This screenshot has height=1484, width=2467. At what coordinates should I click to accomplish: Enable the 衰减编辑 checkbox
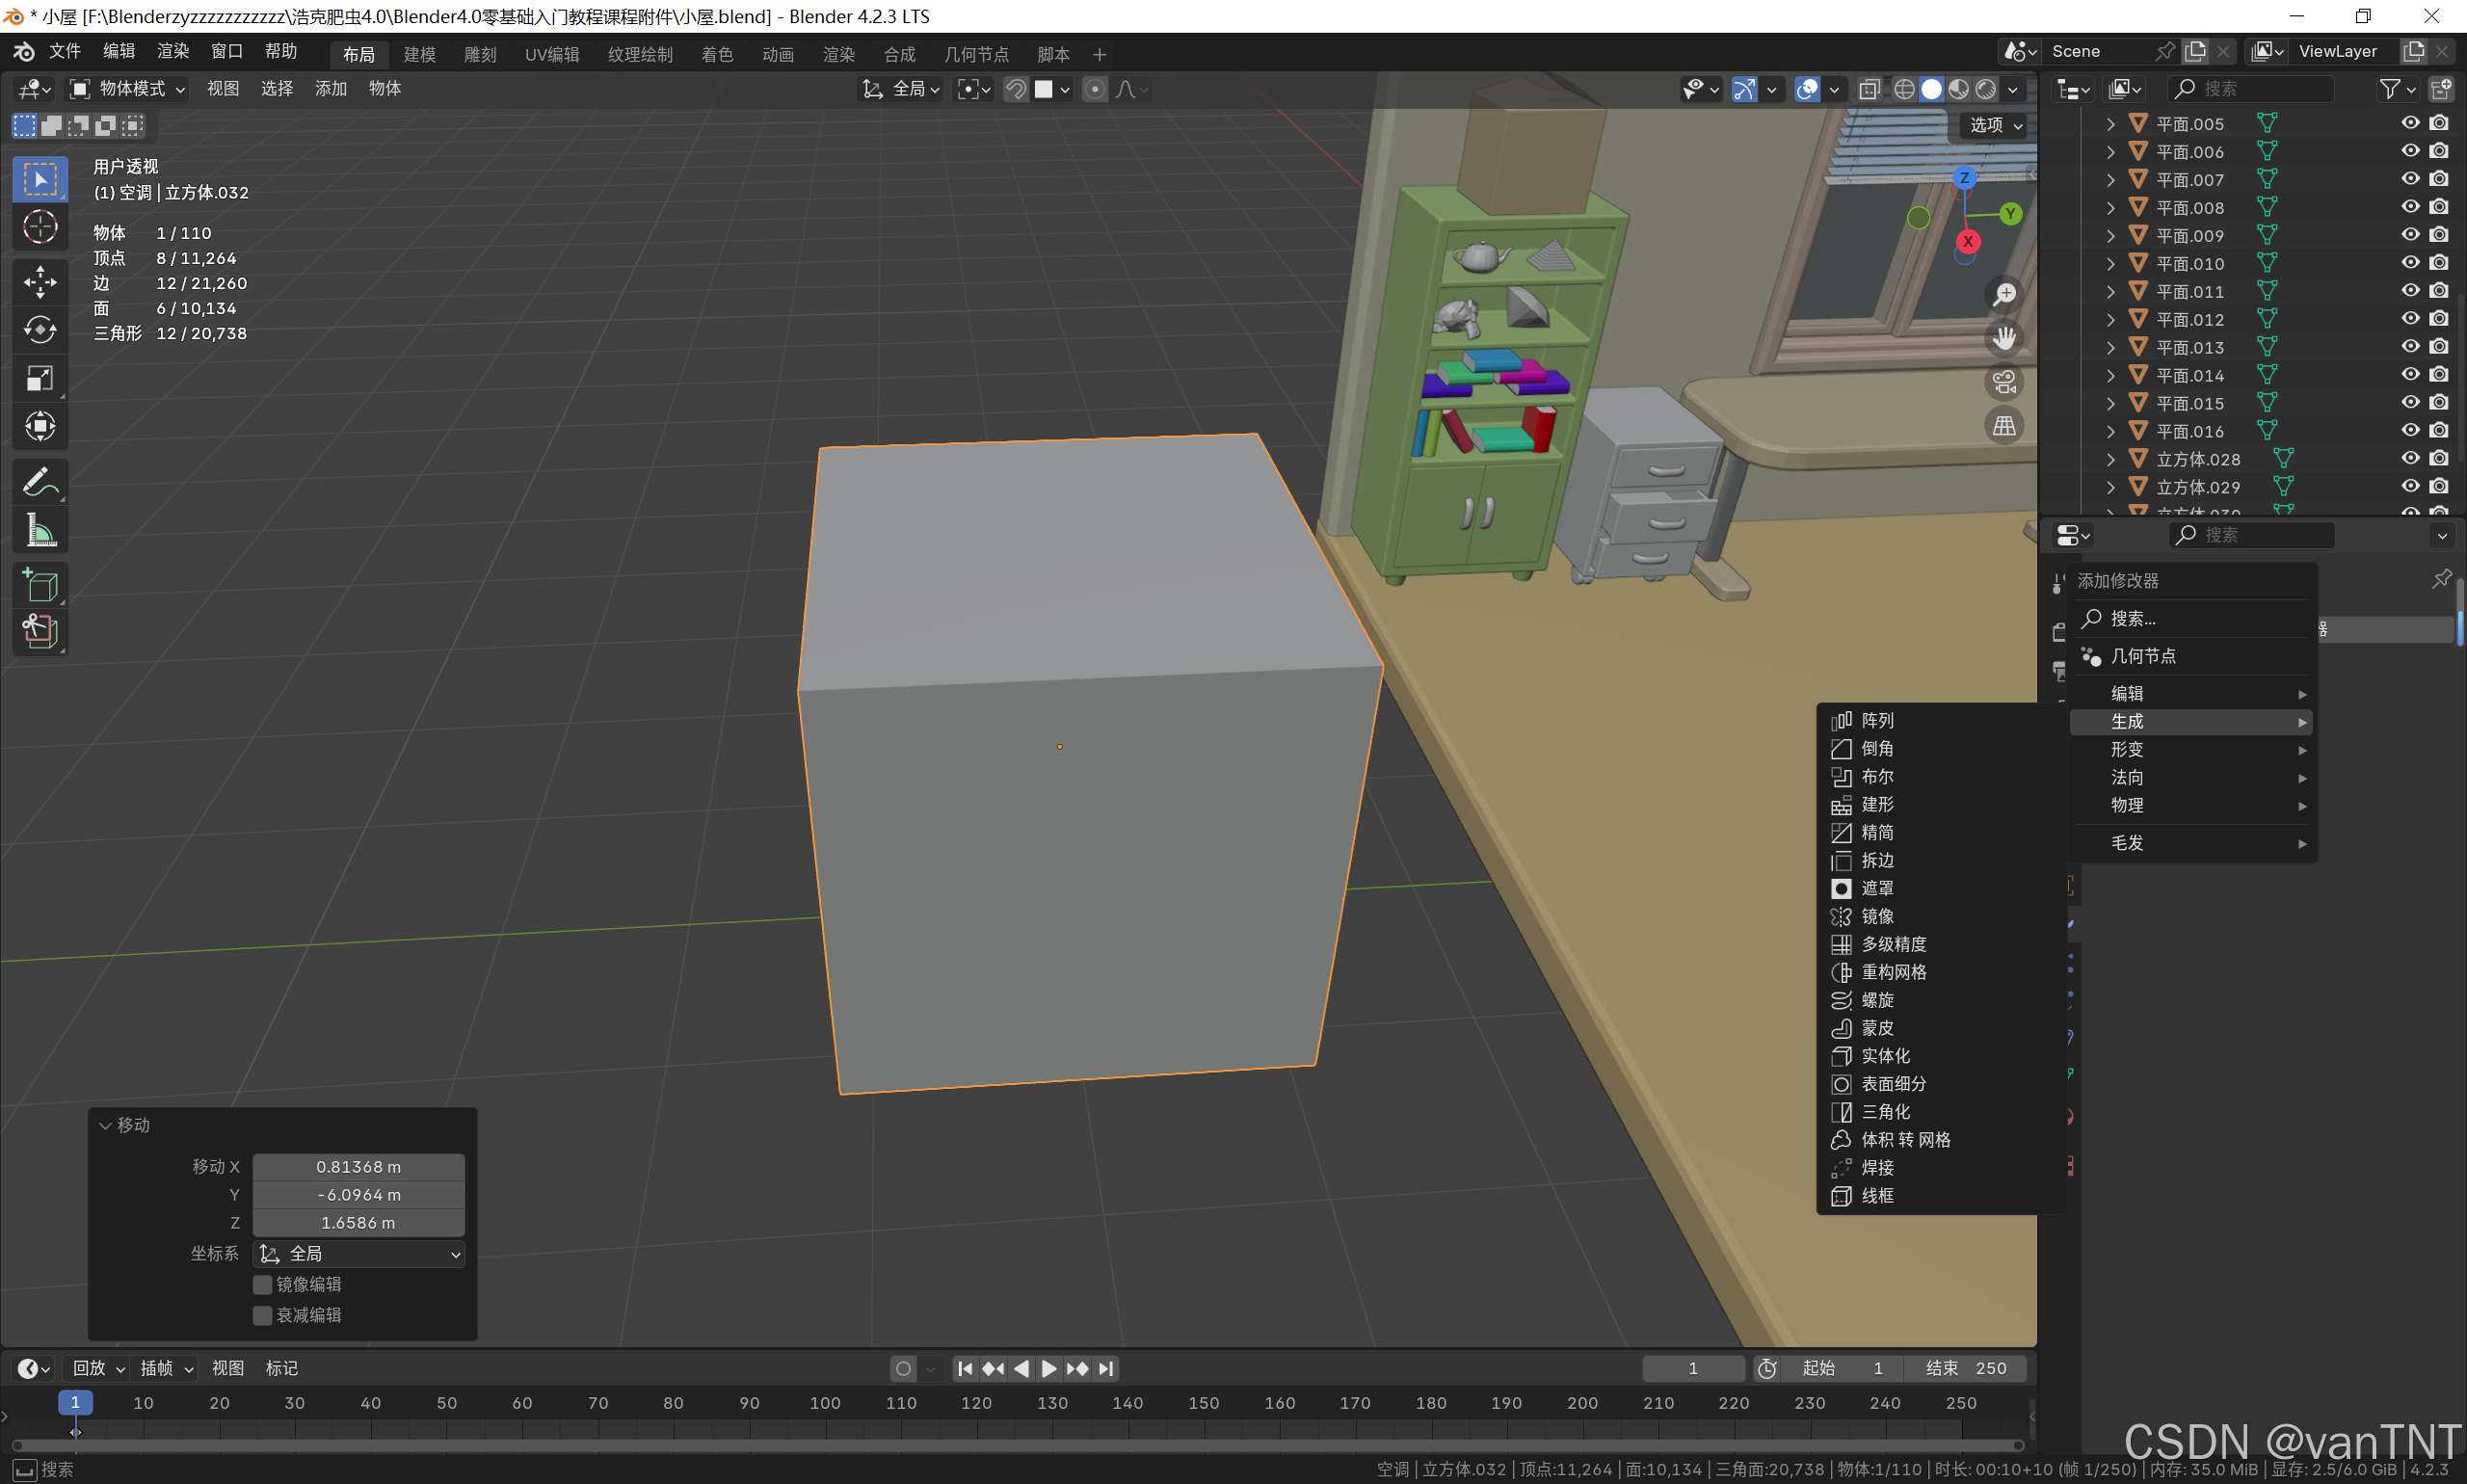click(x=263, y=1315)
